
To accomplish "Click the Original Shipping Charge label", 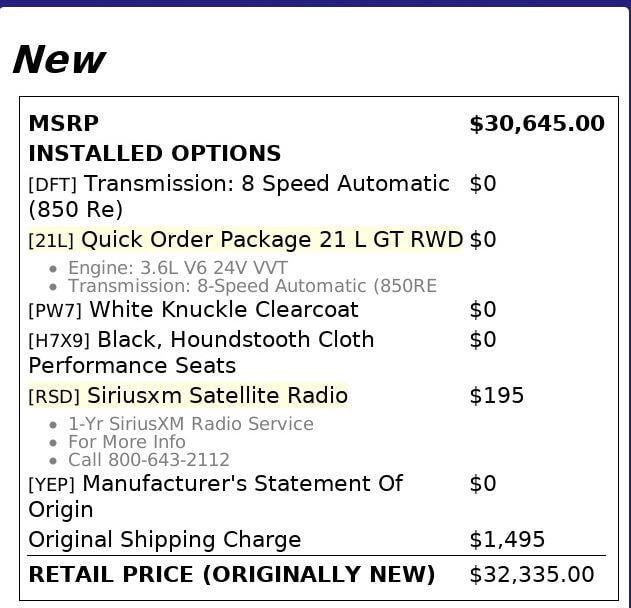I will coord(165,540).
